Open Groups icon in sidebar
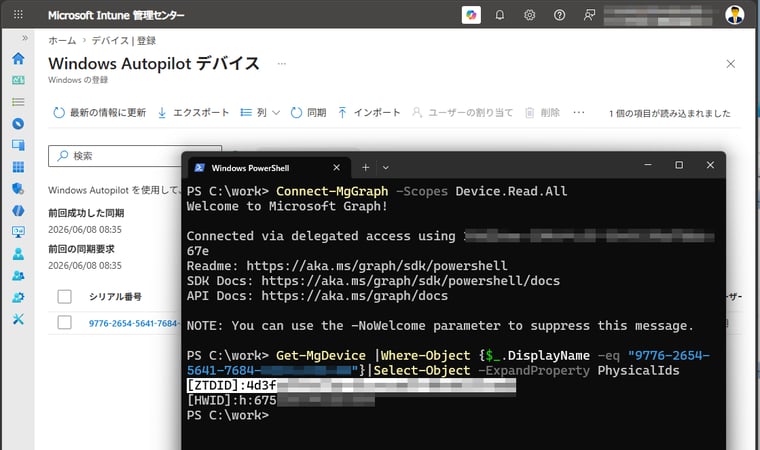This screenshot has width=760, height=450. (18, 275)
